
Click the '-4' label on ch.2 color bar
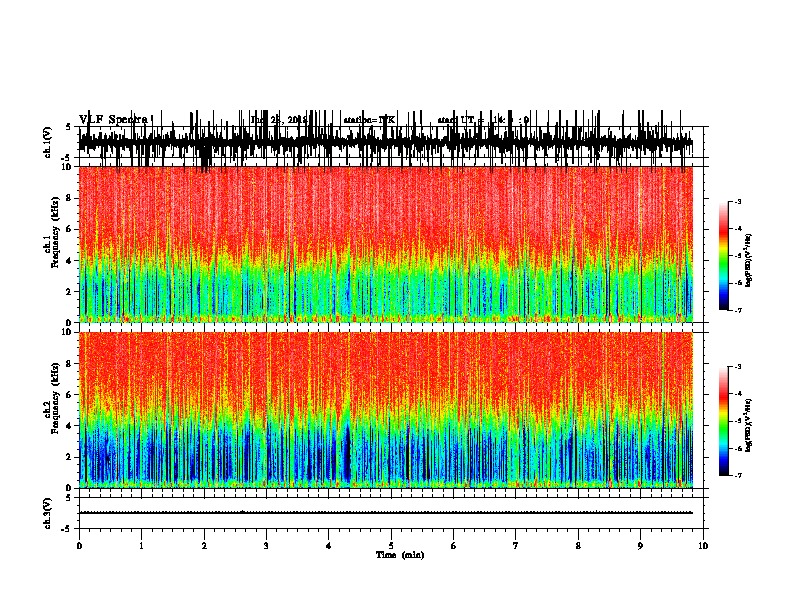737,393
